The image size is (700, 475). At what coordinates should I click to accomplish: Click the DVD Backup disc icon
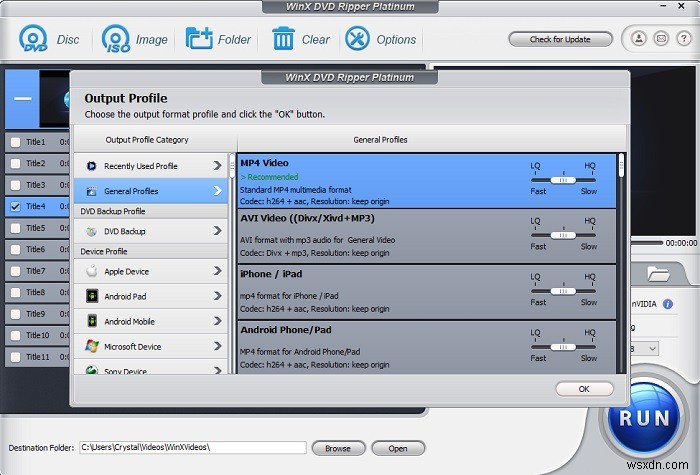coord(91,231)
